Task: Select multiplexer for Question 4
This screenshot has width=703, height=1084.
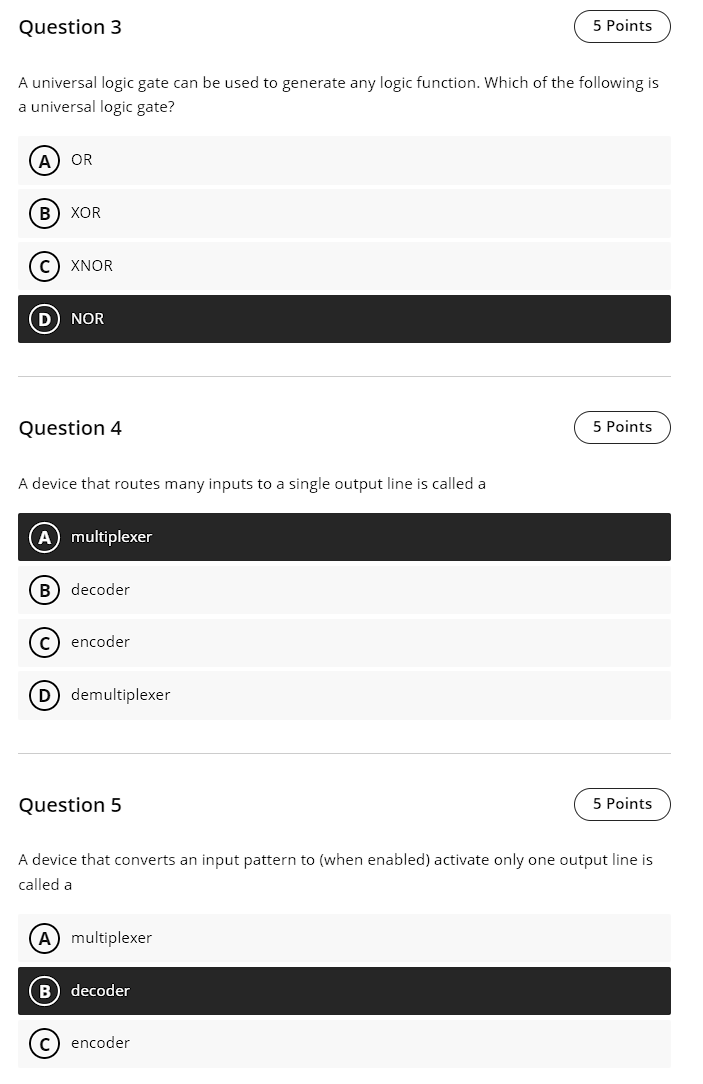Action: click(344, 537)
